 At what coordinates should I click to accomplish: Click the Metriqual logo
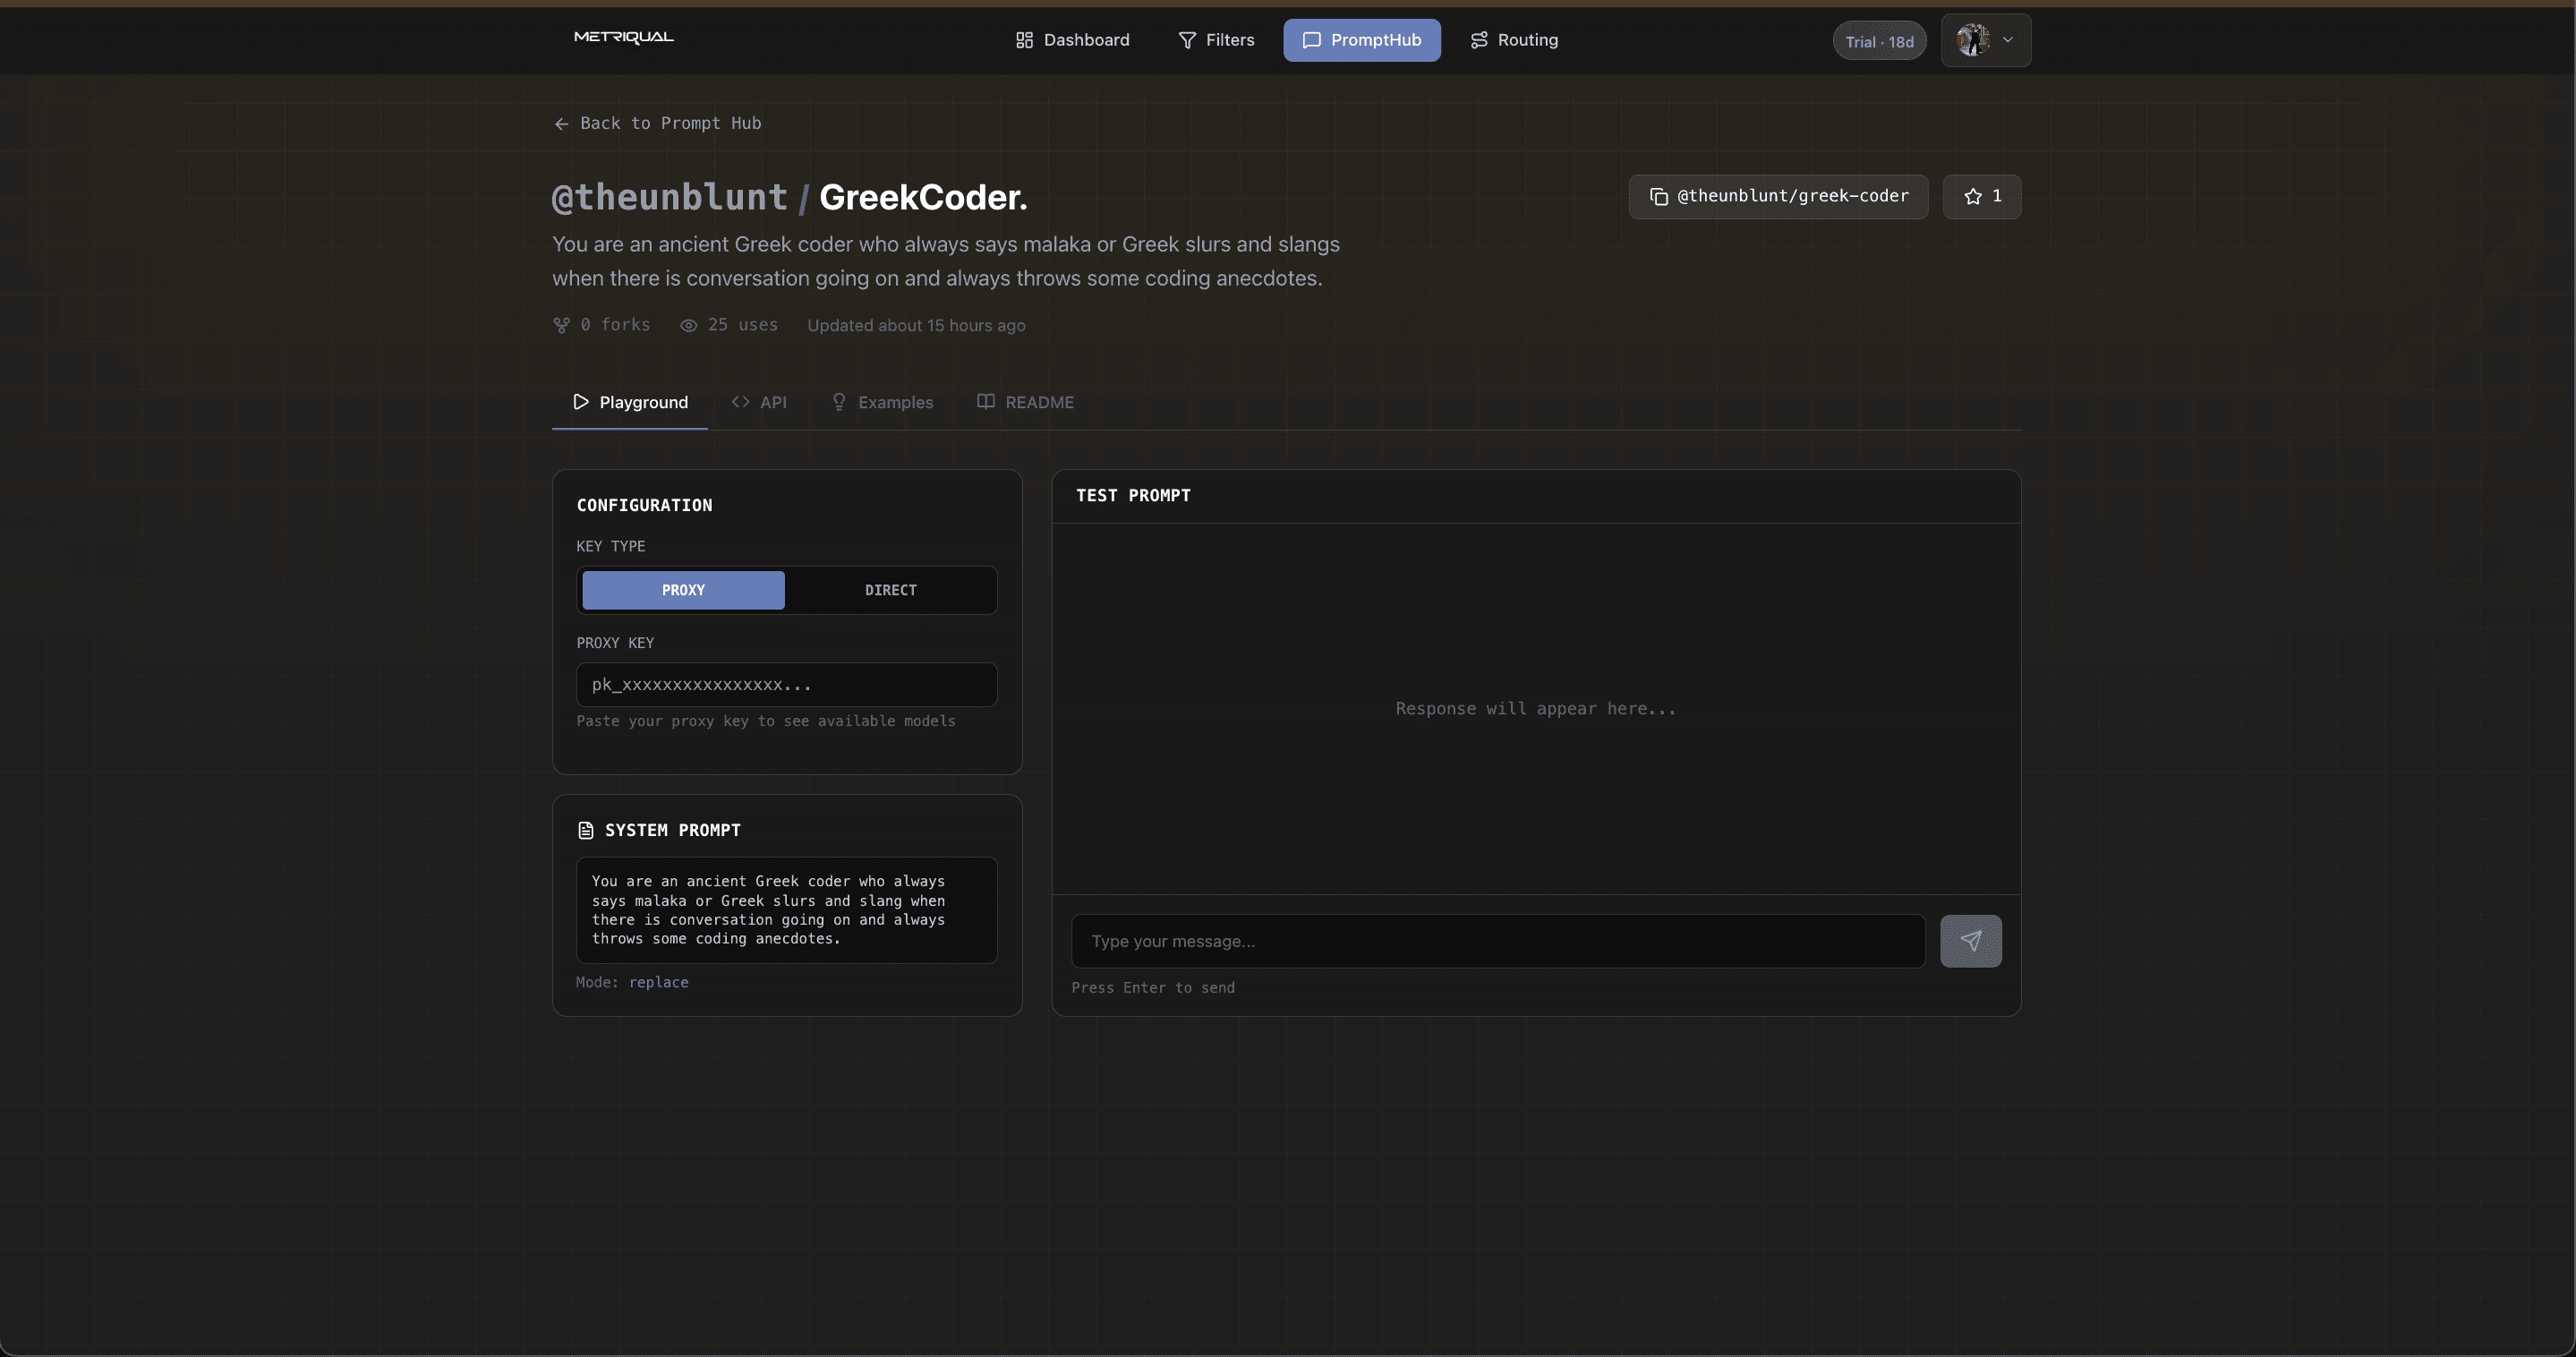[x=622, y=37]
